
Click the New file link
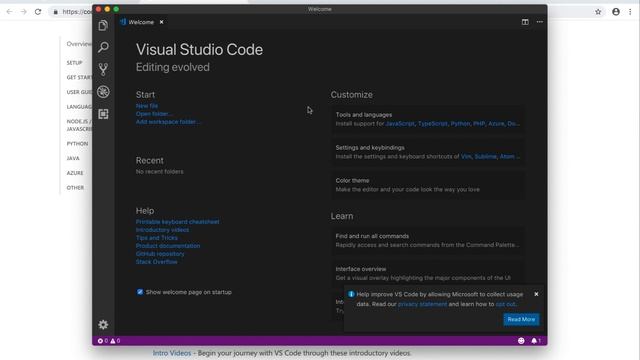tap(147, 106)
